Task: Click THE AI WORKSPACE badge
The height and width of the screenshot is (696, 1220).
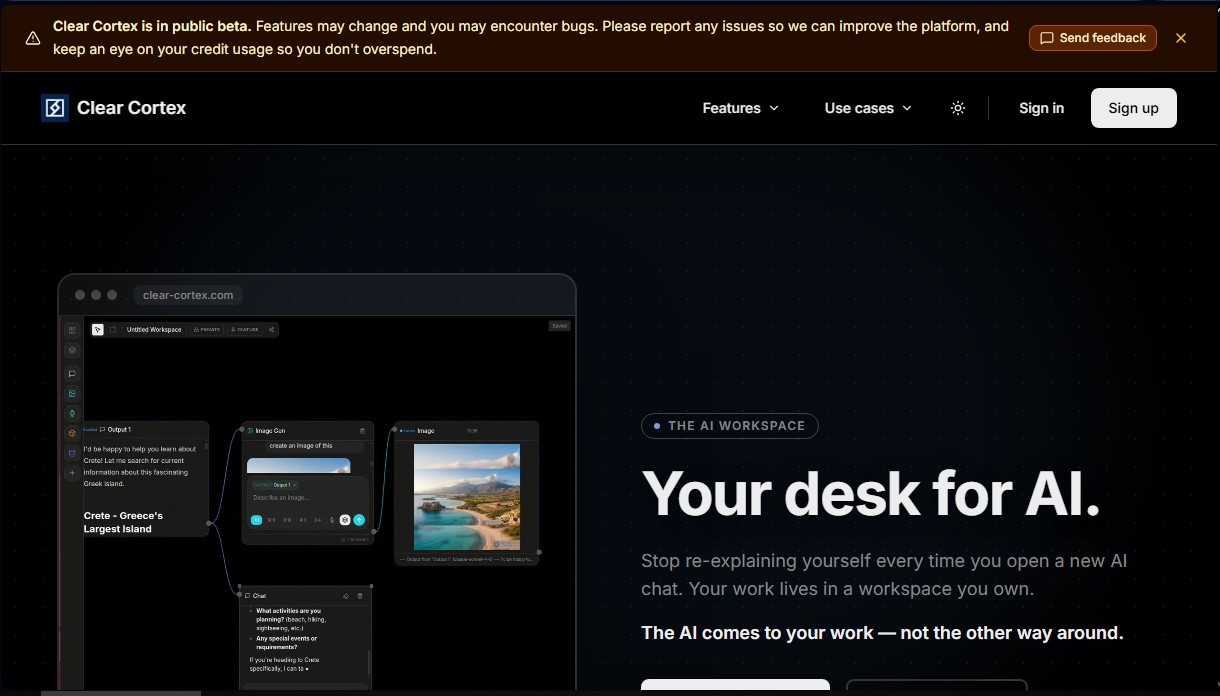Action: (730, 426)
